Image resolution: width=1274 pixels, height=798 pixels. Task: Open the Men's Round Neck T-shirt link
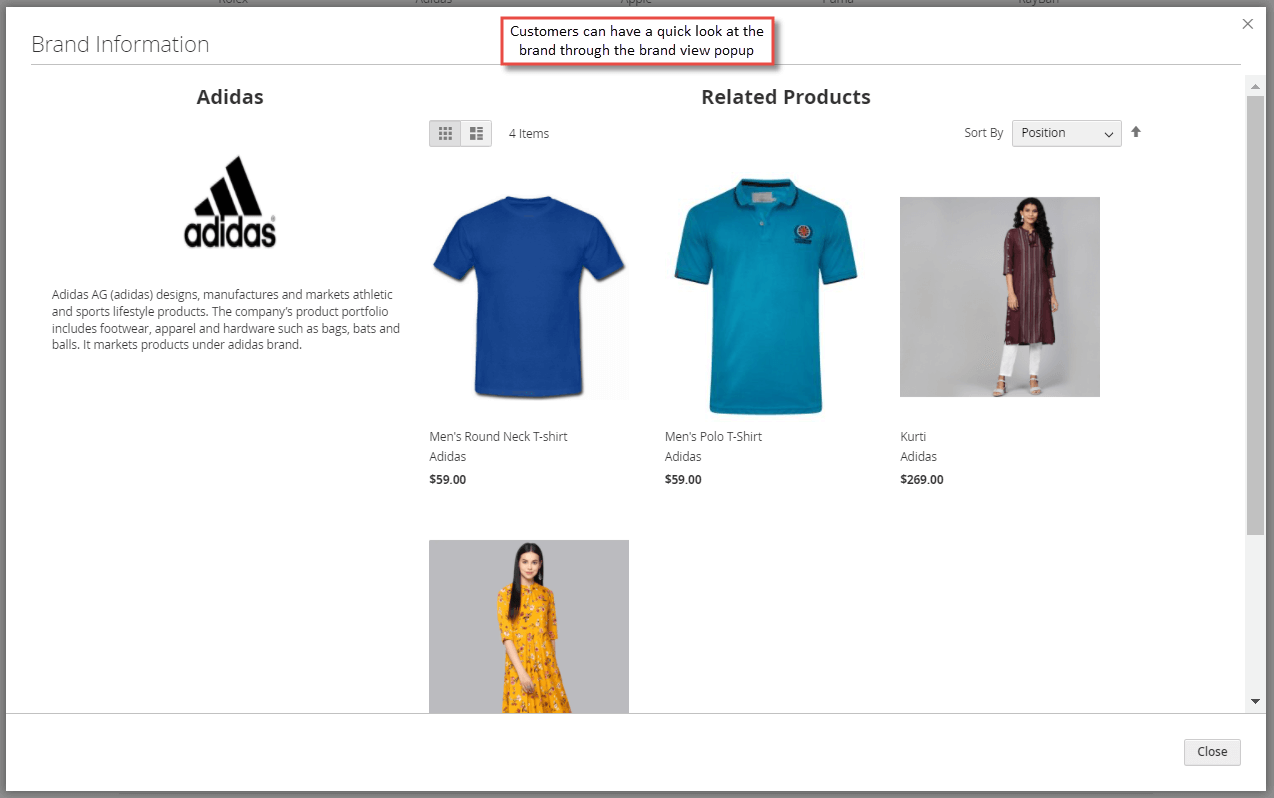[x=498, y=436]
